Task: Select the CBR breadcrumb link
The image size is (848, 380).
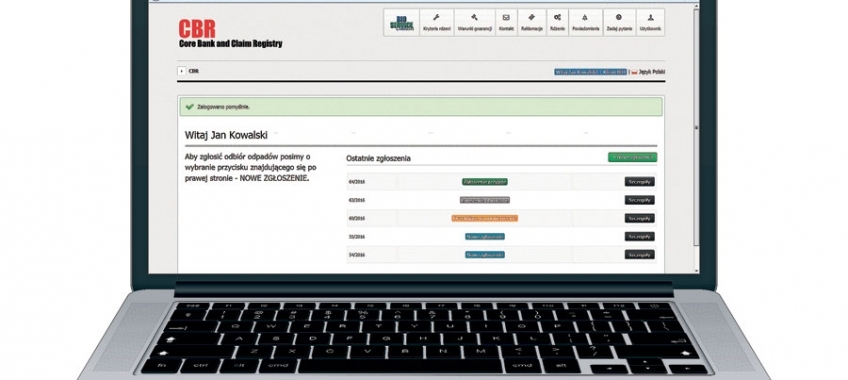Action: (x=194, y=71)
